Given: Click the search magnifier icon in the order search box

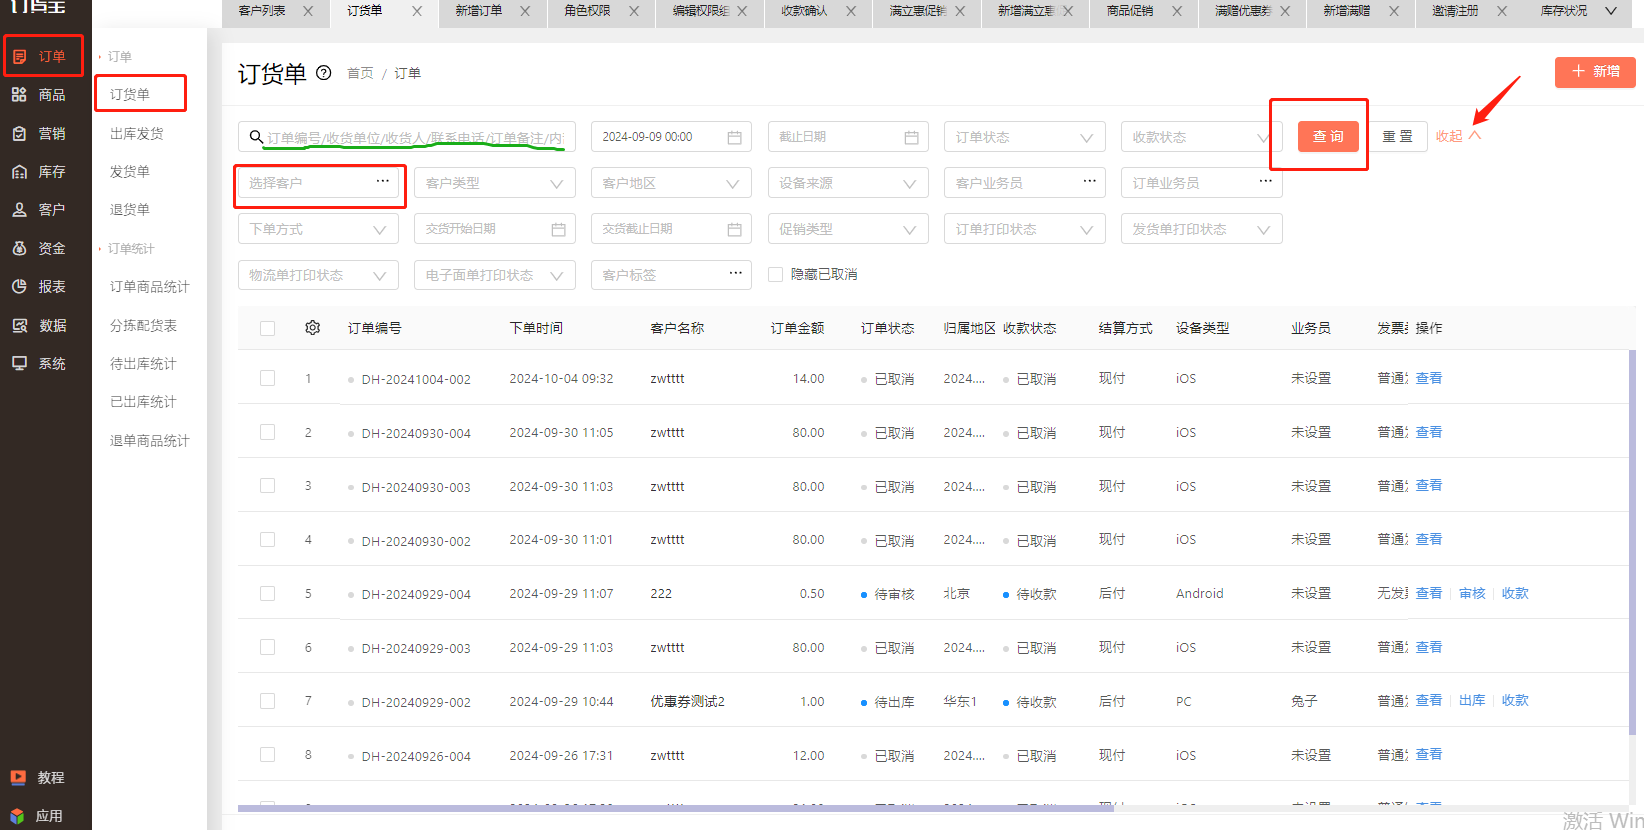Looking at the screenshot, I should tap(256, 137).
